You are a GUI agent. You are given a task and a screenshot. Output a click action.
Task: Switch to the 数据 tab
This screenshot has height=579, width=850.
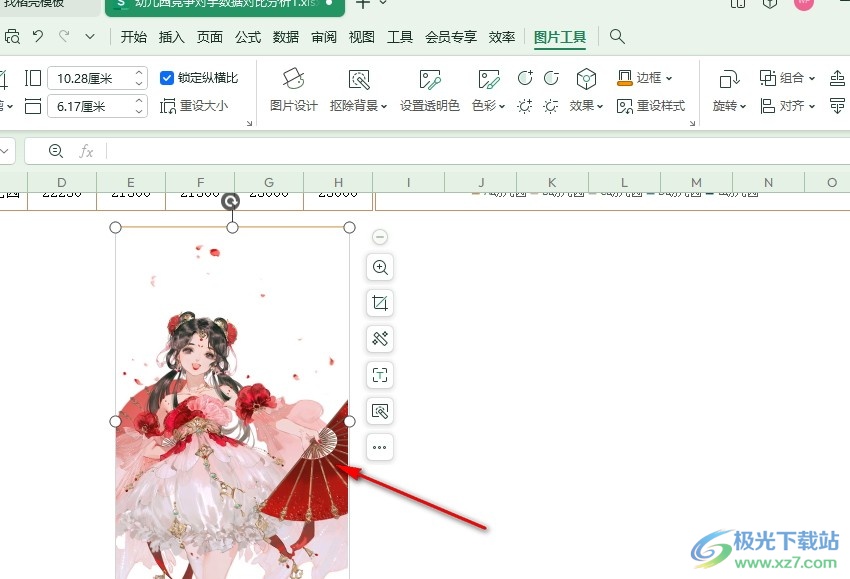tap(286, 37)
